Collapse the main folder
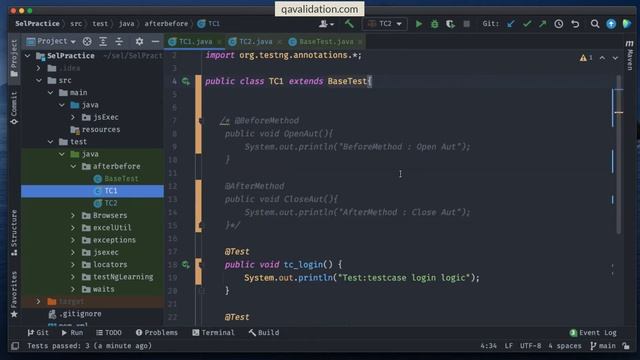The height and width of the screenshot is (360, 640). pyautogui.click(x=51, y=93)
